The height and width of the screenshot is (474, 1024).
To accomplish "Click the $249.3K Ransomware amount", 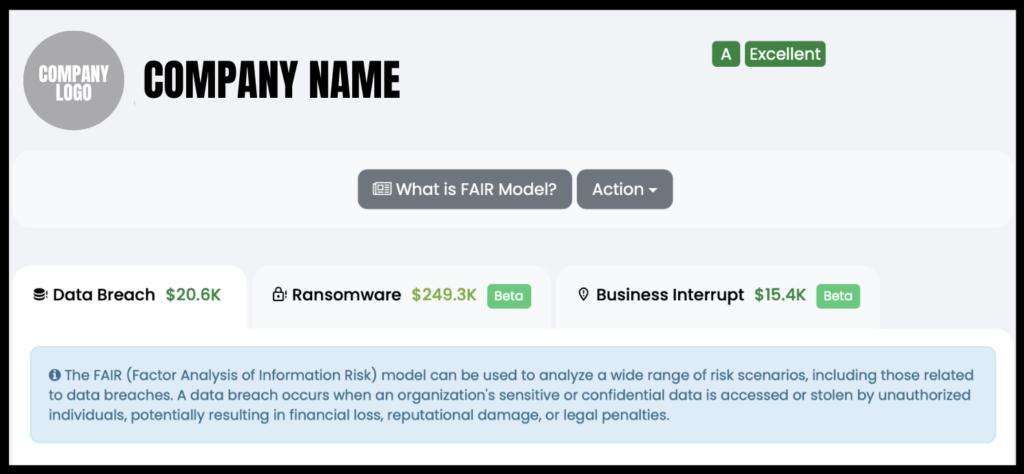I will point(444,295).
